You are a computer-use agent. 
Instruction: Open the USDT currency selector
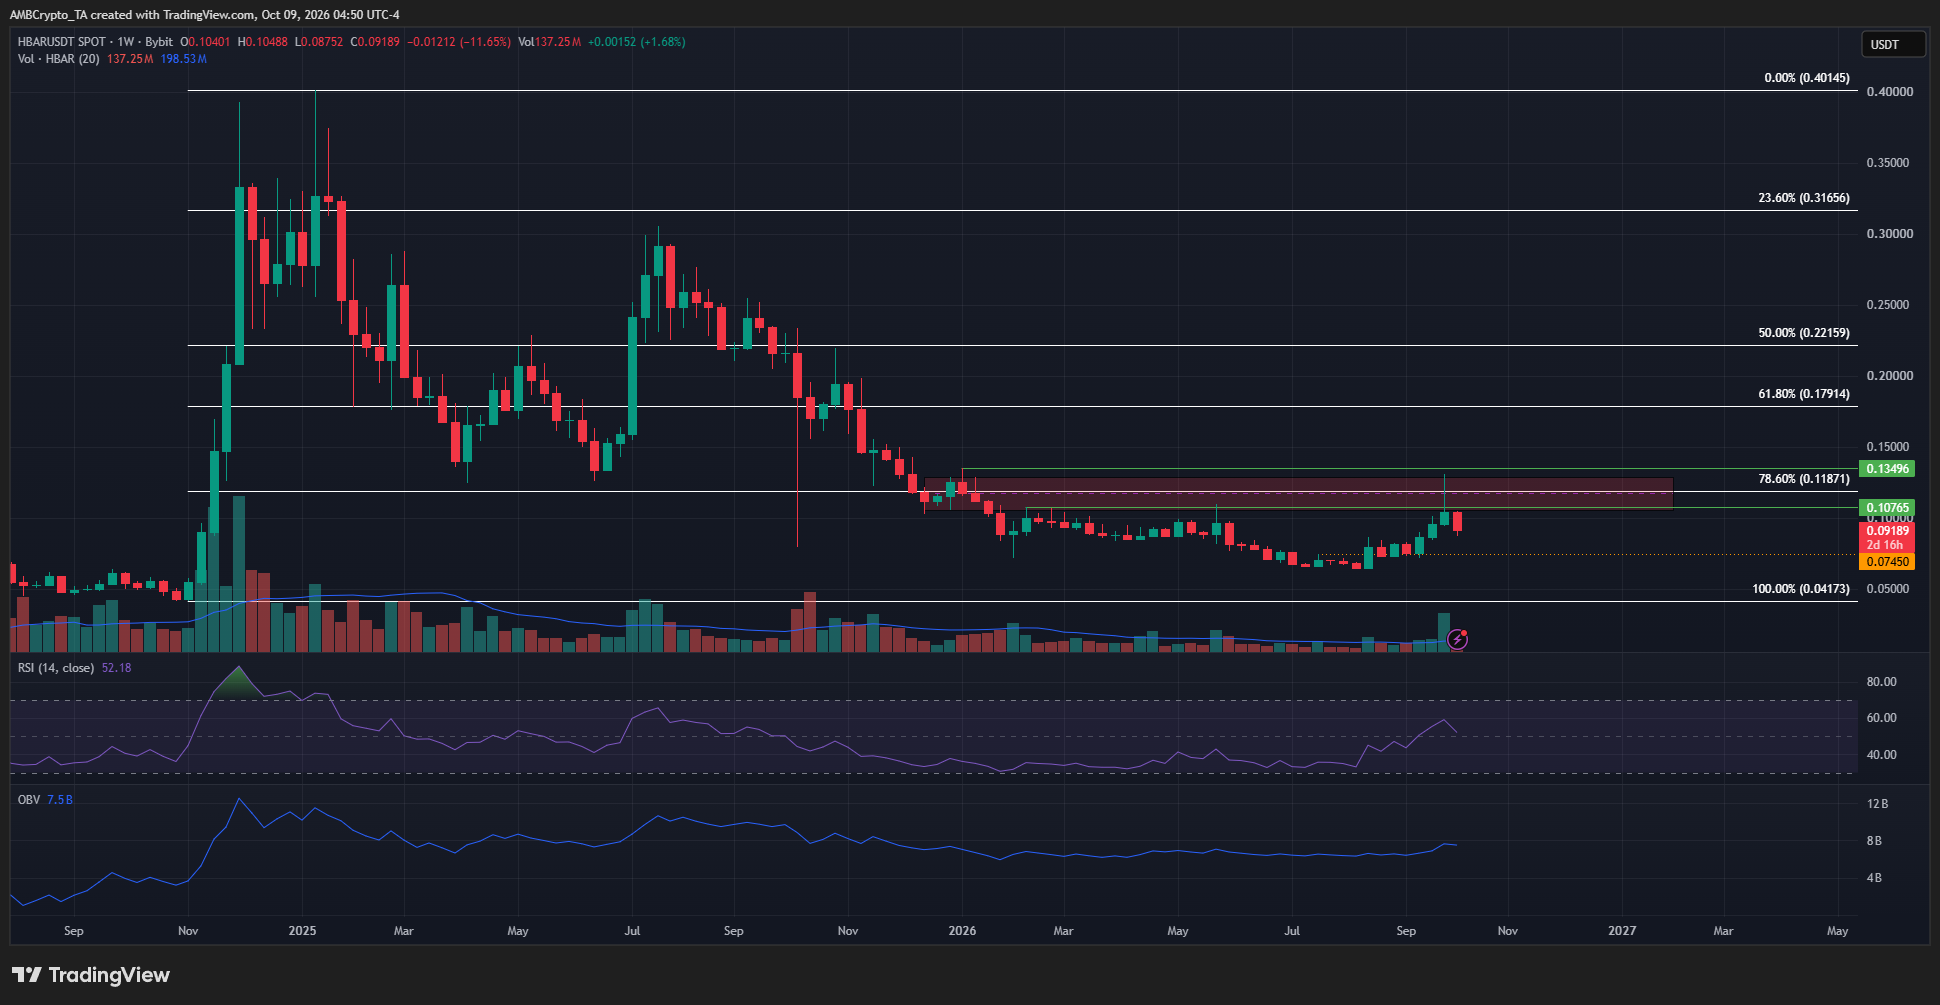(x=1892, y=44)
